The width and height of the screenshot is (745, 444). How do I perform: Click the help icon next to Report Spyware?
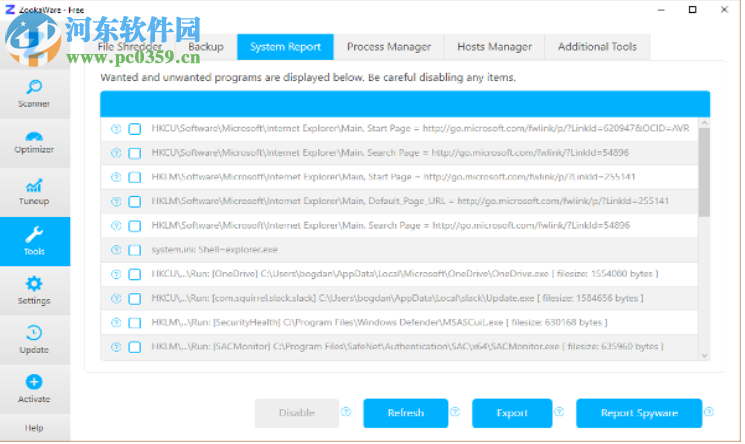point(709,412)
